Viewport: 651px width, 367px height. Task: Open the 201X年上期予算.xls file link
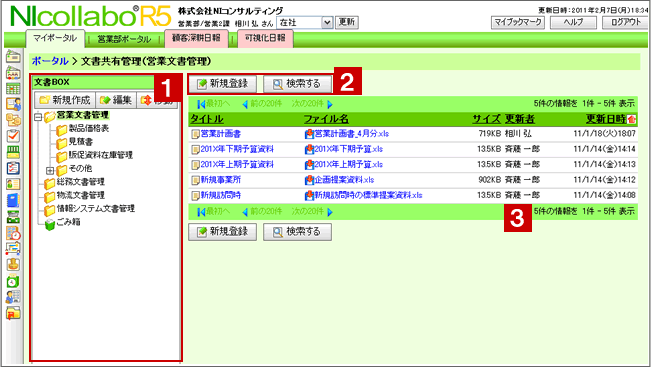pyautogui.click(x=349, y=165)
